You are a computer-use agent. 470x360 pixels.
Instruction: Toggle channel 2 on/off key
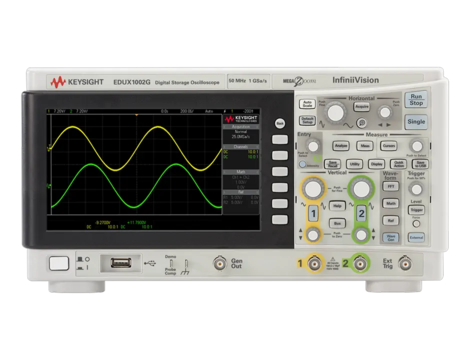coord(361,213)
